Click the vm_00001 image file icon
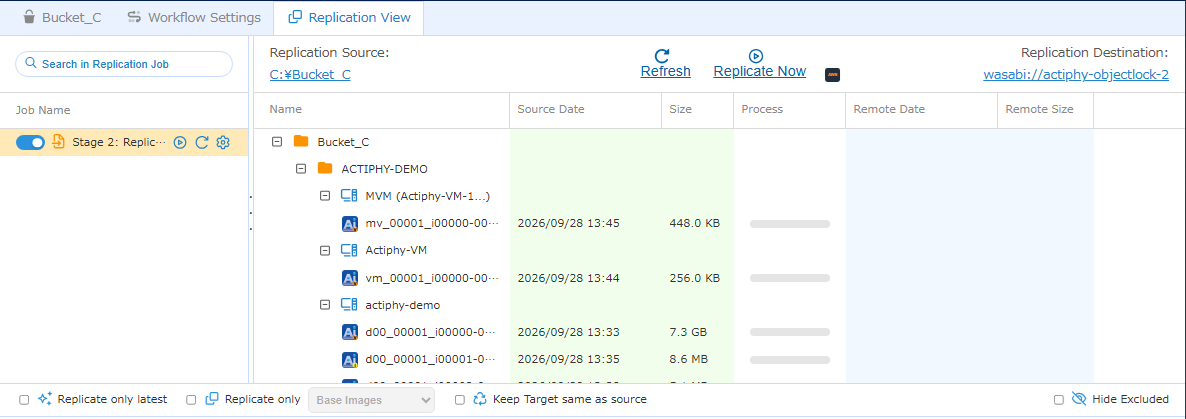The width and height of the screenshot is (1186, 419). click(349, 278)
